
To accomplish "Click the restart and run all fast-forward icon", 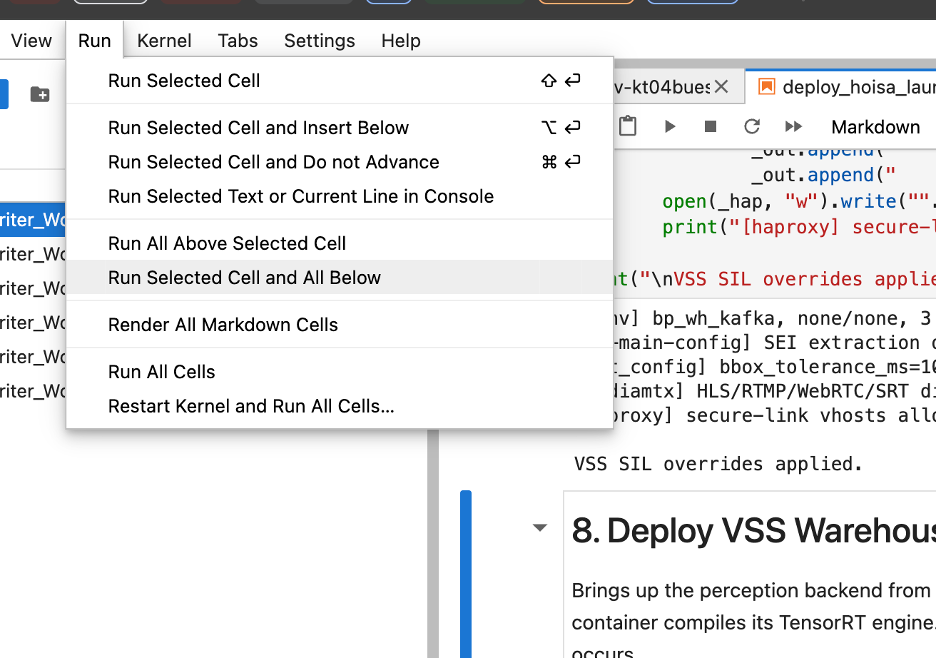I will coord(793,126).
